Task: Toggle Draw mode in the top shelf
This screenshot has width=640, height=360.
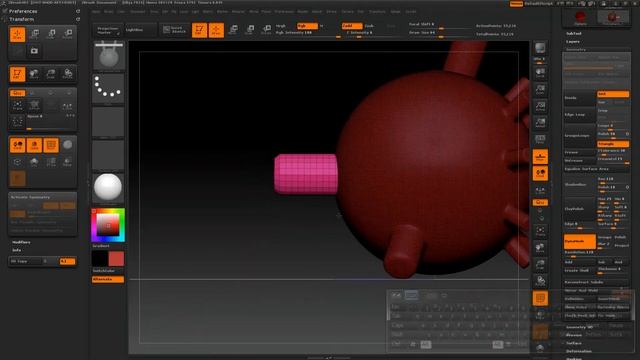Action: [216, 30]
